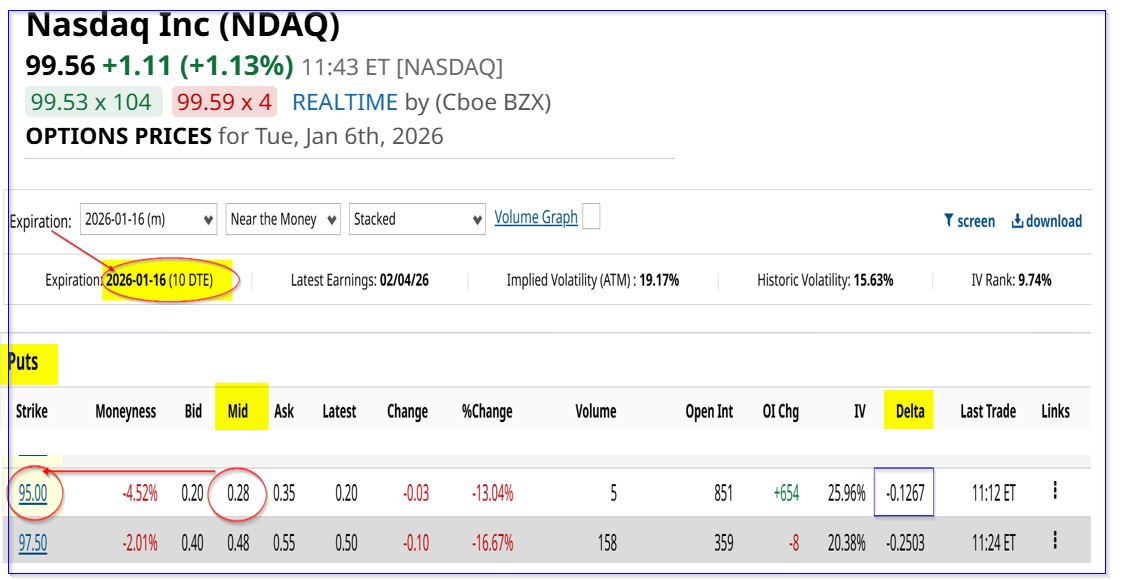Expand the Near the Money dropdown

tap(283, 219)
